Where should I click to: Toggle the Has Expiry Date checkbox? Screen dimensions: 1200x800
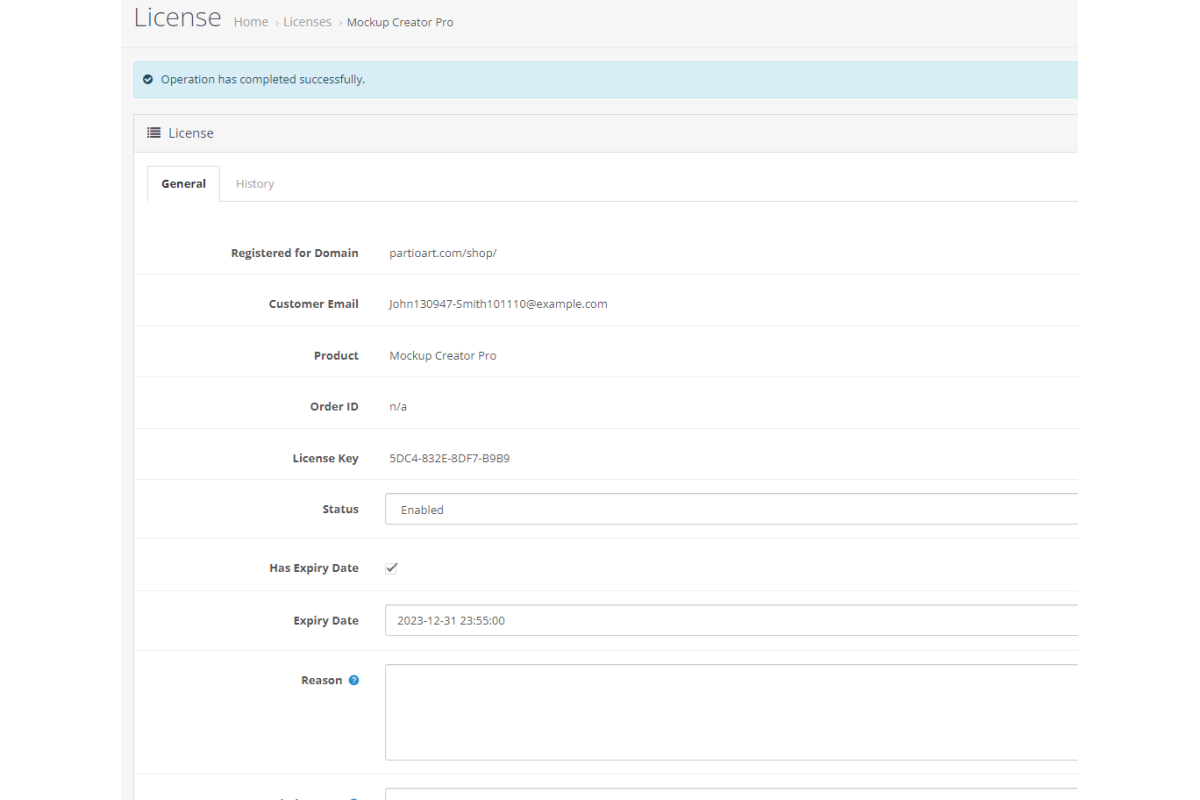coord(392,568)
